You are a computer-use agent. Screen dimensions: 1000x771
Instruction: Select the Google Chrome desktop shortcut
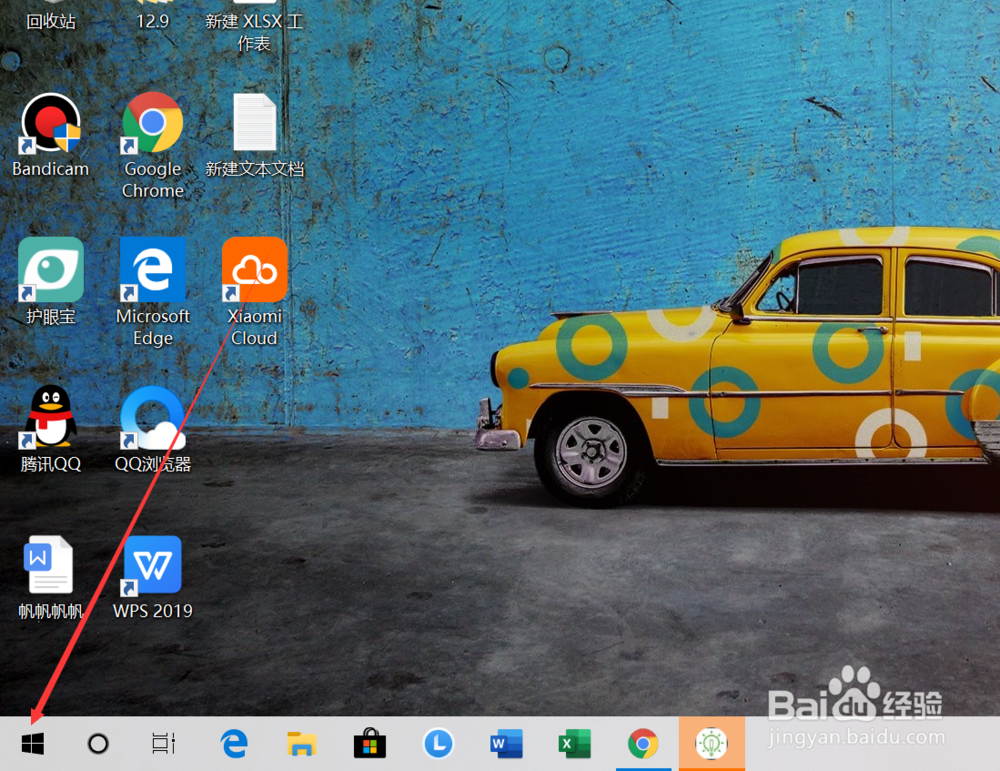152,145
